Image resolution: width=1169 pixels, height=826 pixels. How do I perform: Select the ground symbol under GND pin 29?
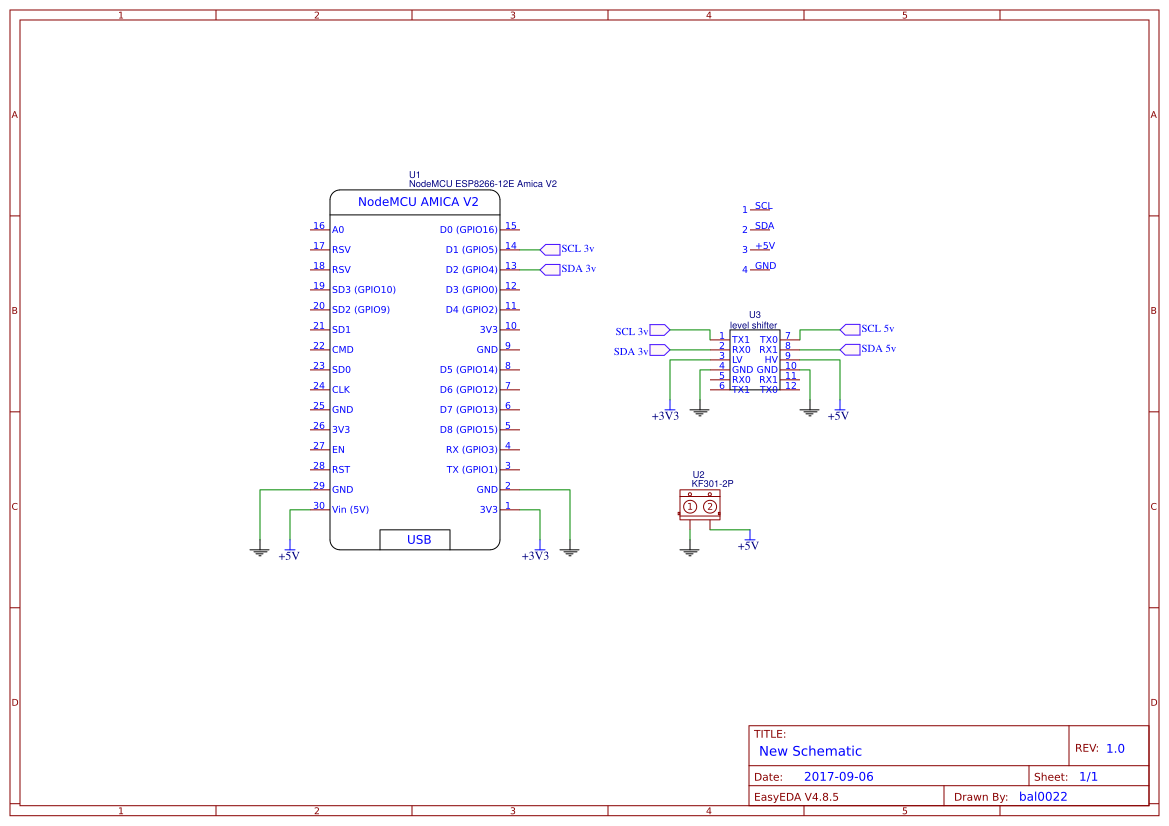tap(258, 547)
